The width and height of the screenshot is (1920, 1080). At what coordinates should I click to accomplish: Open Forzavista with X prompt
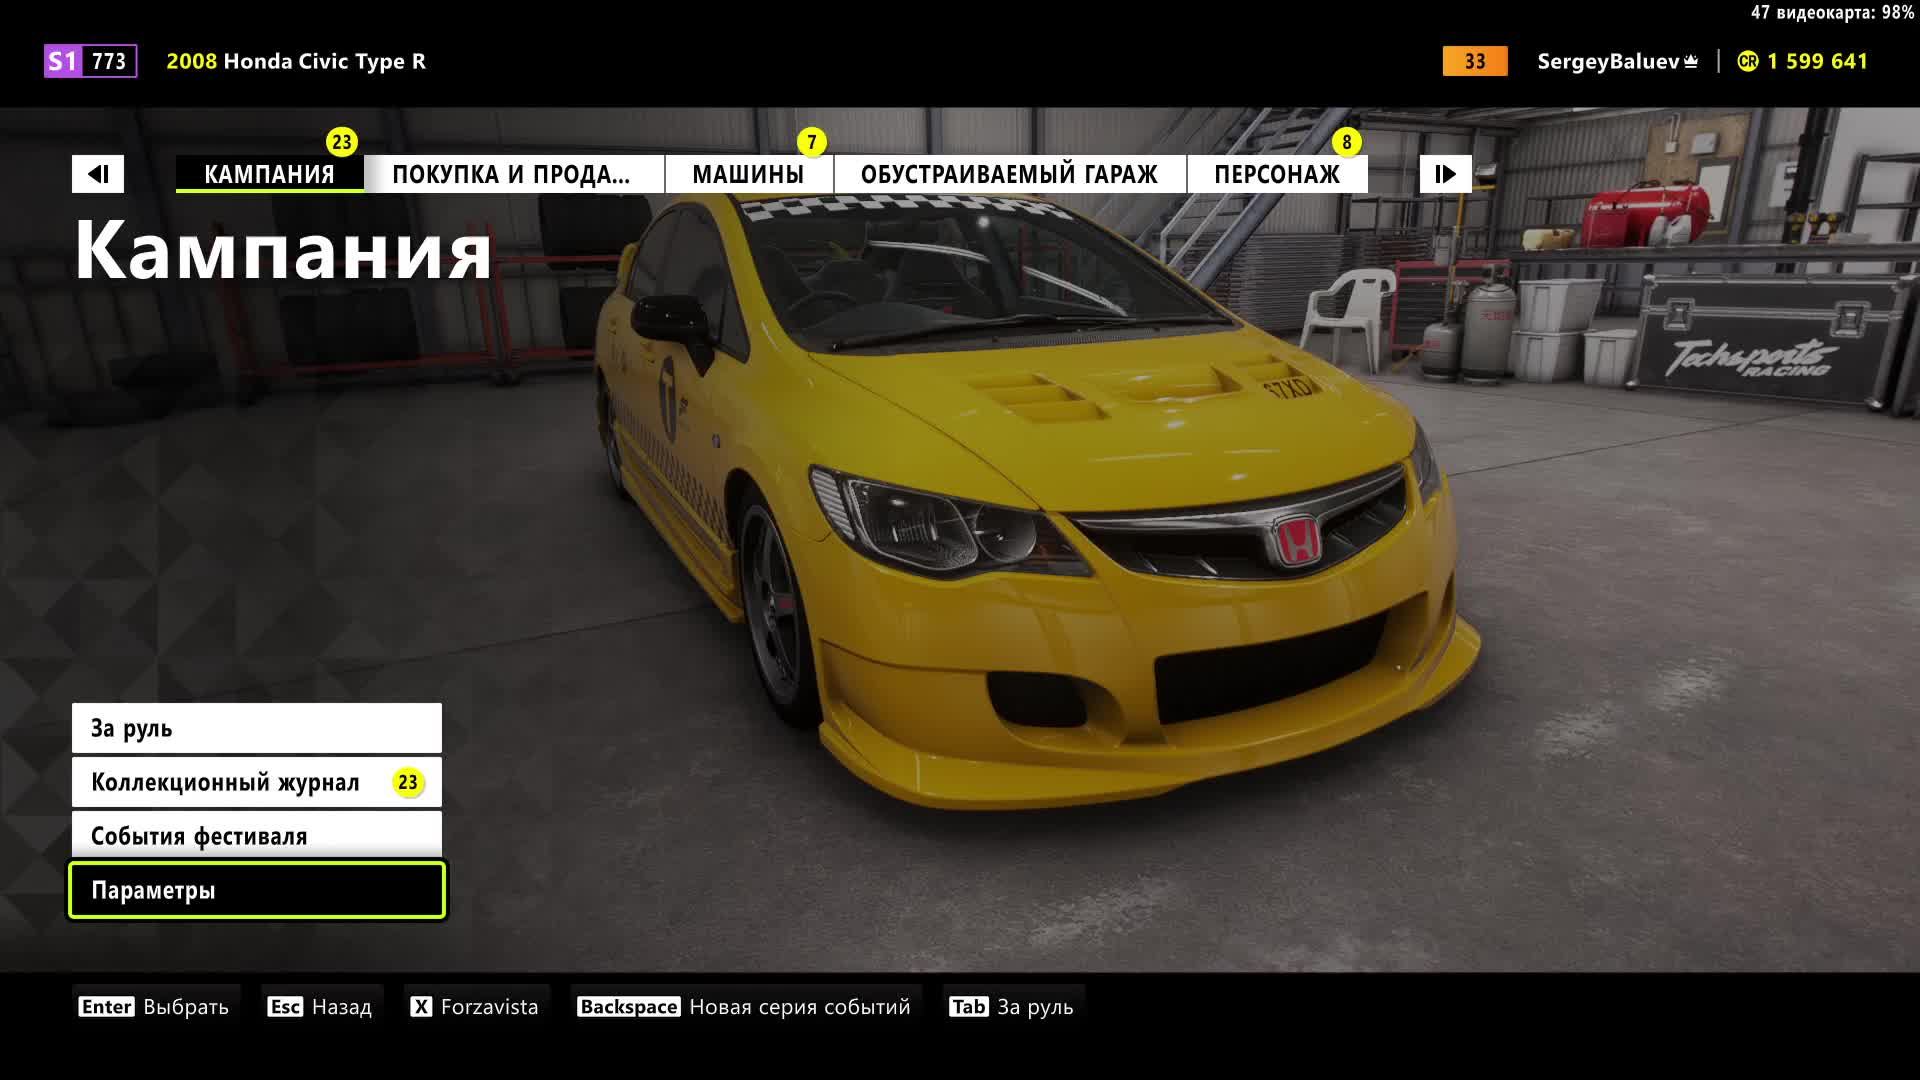click(x=475, y=1006)
